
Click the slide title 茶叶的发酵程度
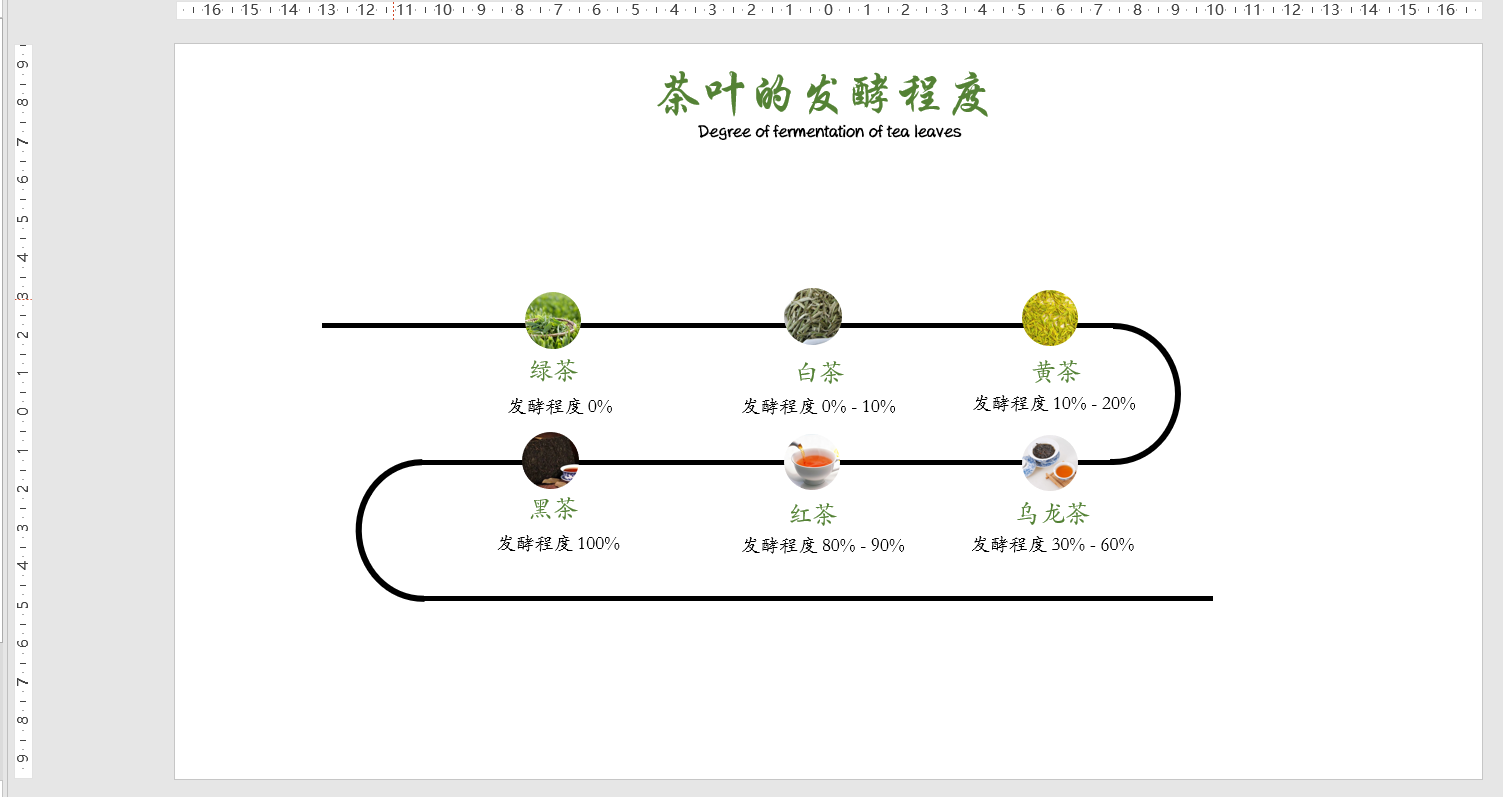tap(826, 92)
